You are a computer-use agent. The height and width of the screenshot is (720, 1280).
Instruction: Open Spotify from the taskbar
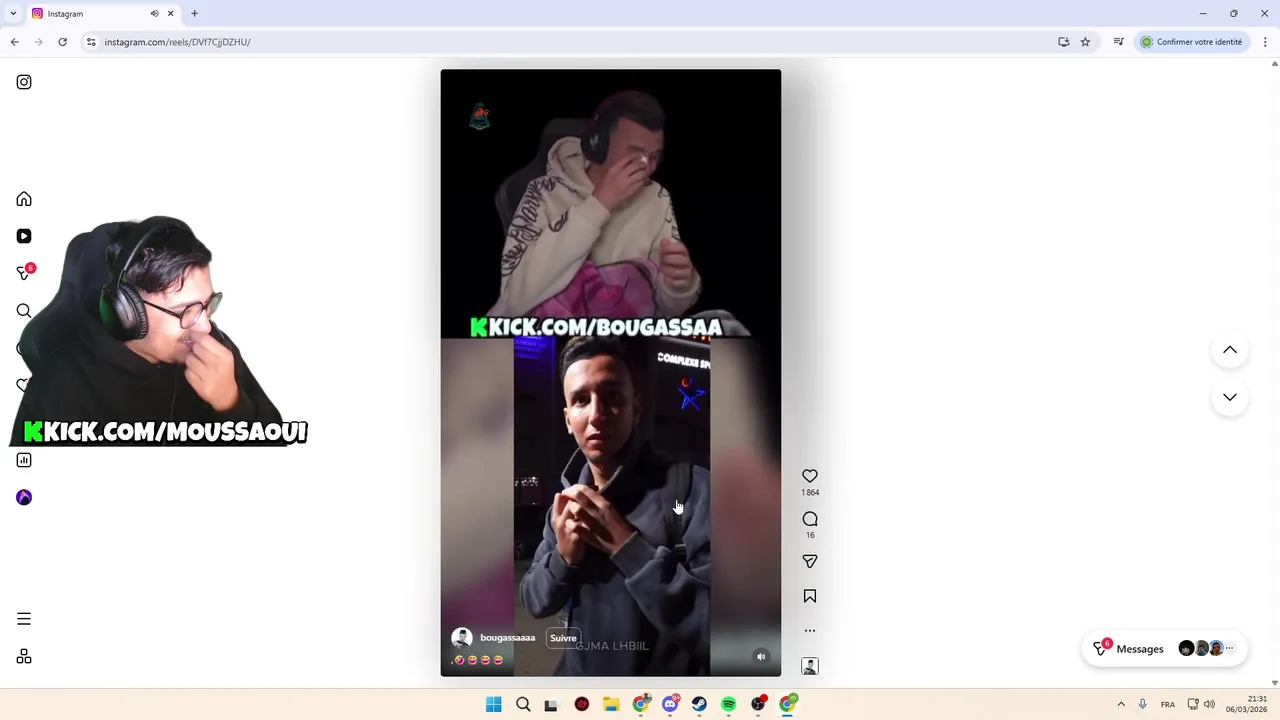[729, 704]
